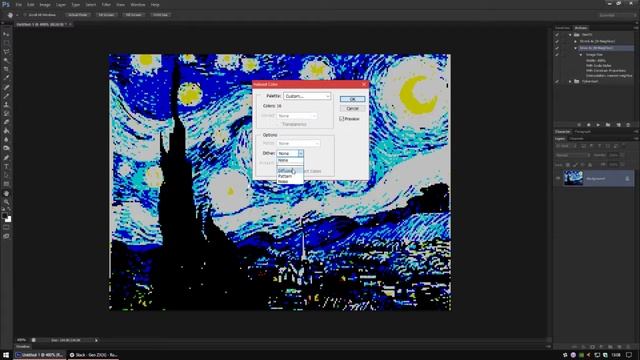Click play button in Actions panel

598,124
